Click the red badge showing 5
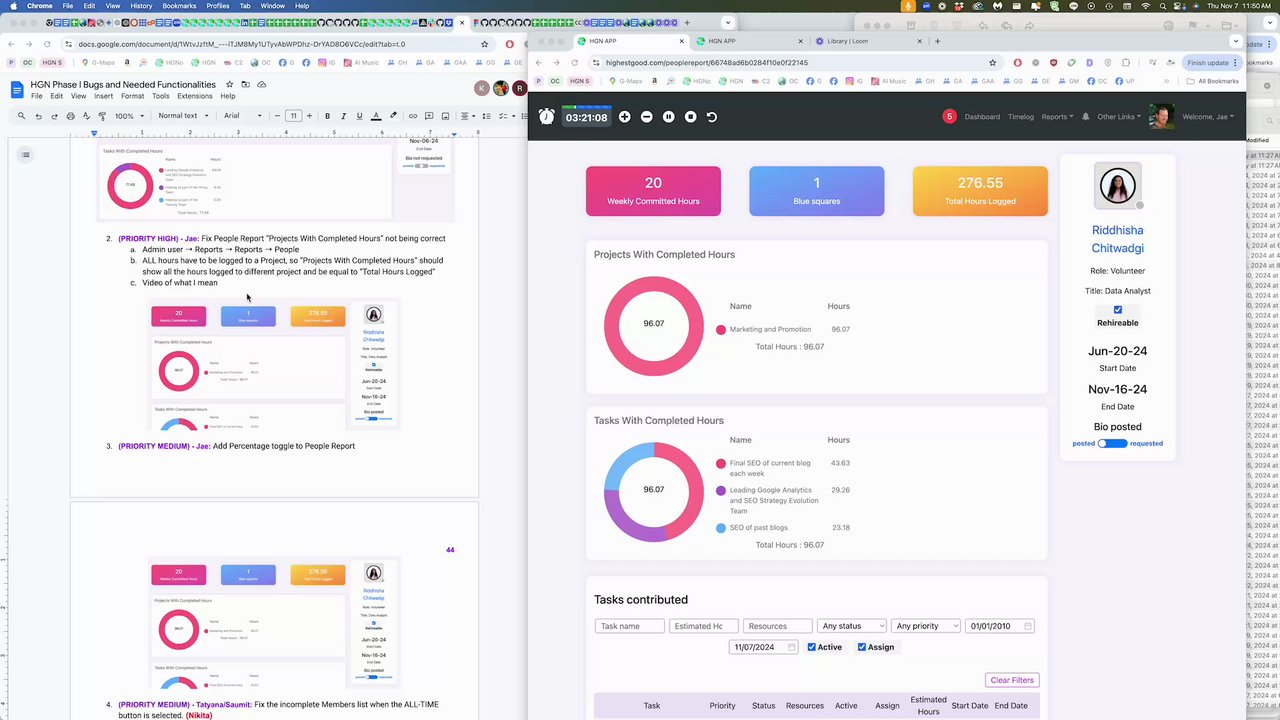The image size is (1280, 720). click(x=949, y=116)
